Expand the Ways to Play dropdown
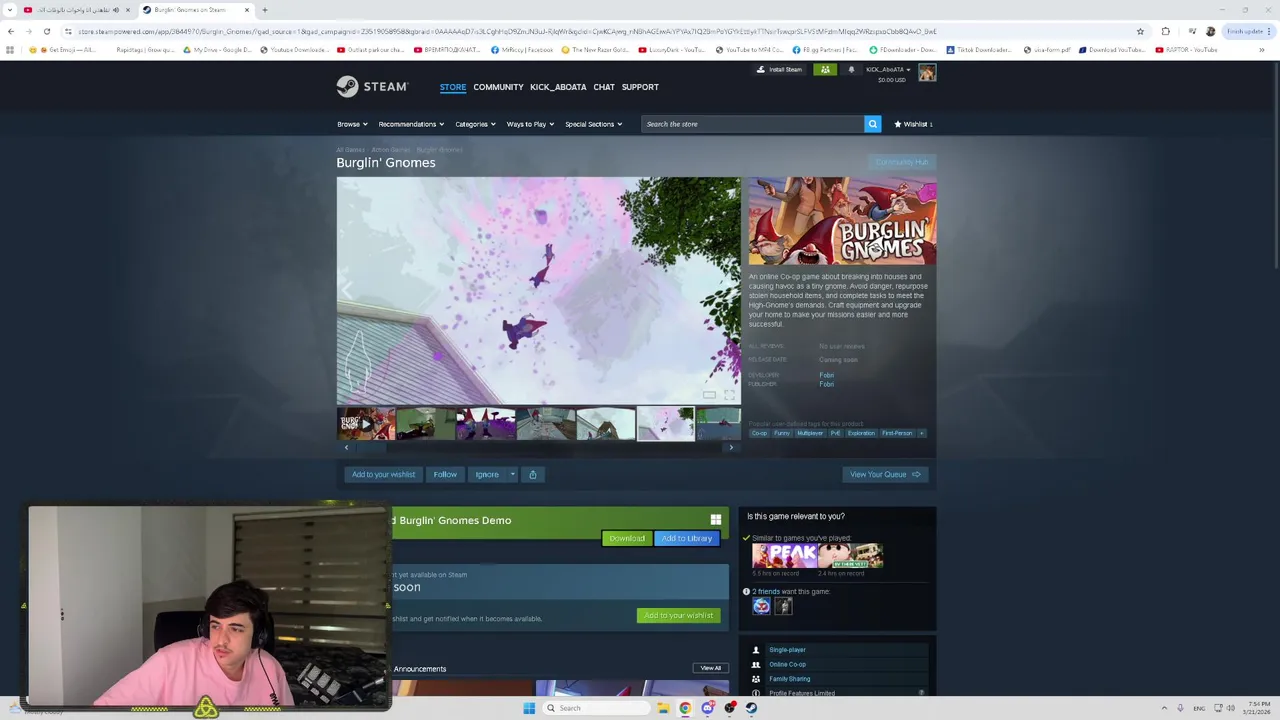This screenshot has height=720, width=1280. click(x=530, y=124)
